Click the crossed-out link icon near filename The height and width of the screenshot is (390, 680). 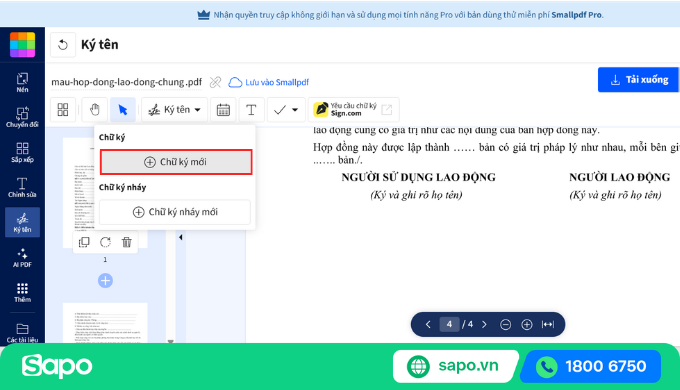click(215, 82)
